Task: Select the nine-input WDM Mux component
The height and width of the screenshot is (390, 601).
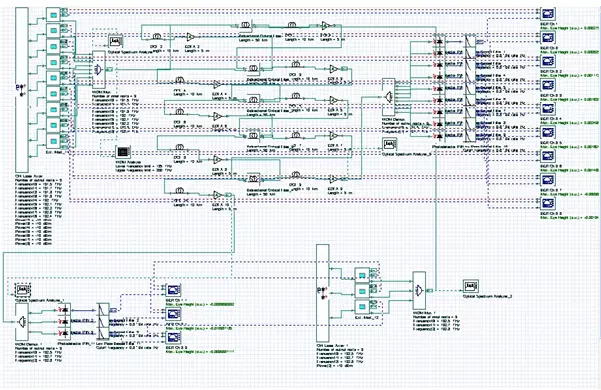Action: [99, 70]
